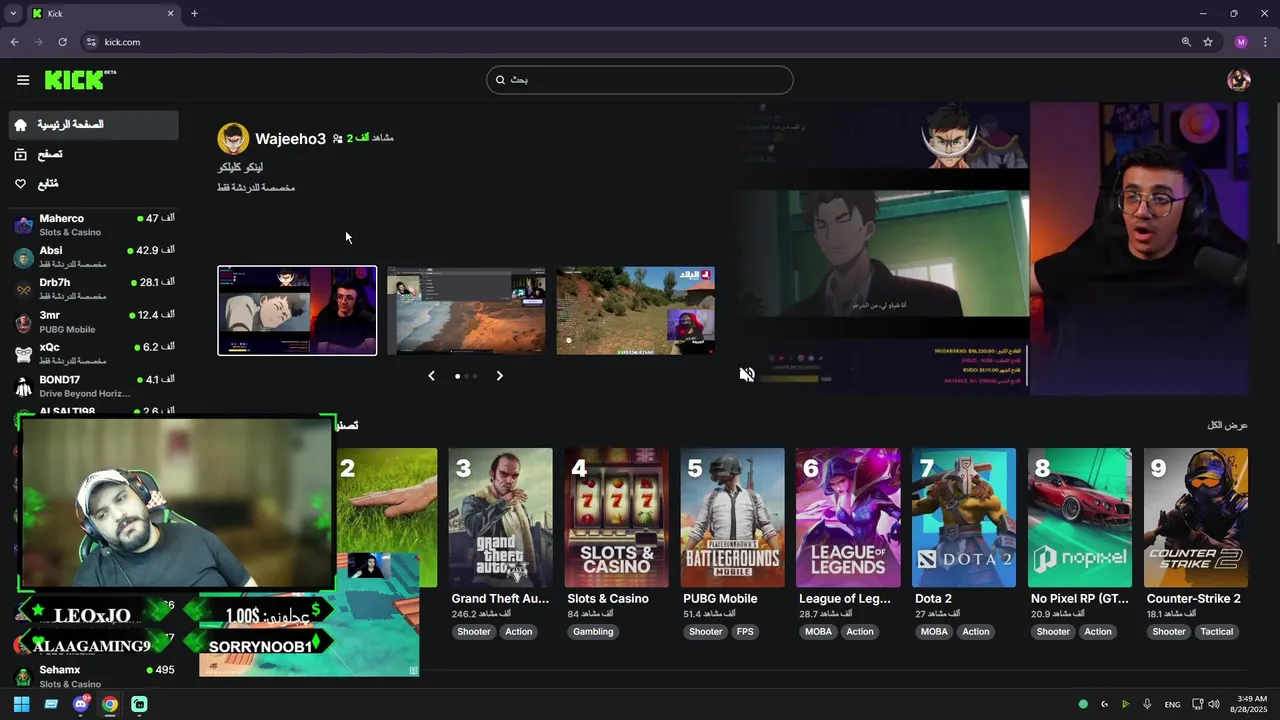Unmute the featured stream preview
1280x720 pixels.
747,374
